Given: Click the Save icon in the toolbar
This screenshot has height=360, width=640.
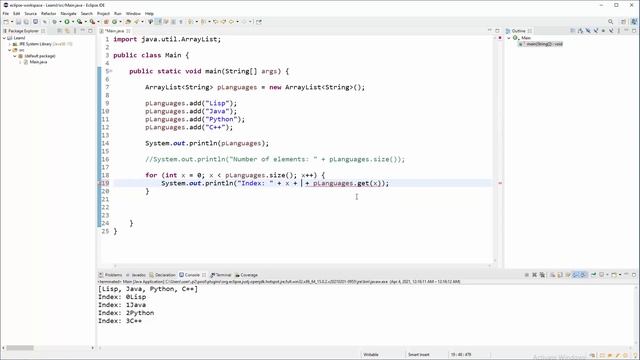Looking at the screenshot, I should pyautogui.click(x=18, y=22).
